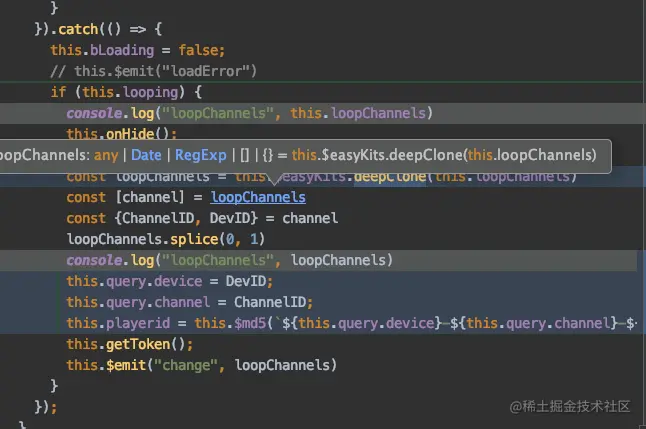Click the RegExp type in tooltip
646x429 pixels.
[x=201, y=155]
